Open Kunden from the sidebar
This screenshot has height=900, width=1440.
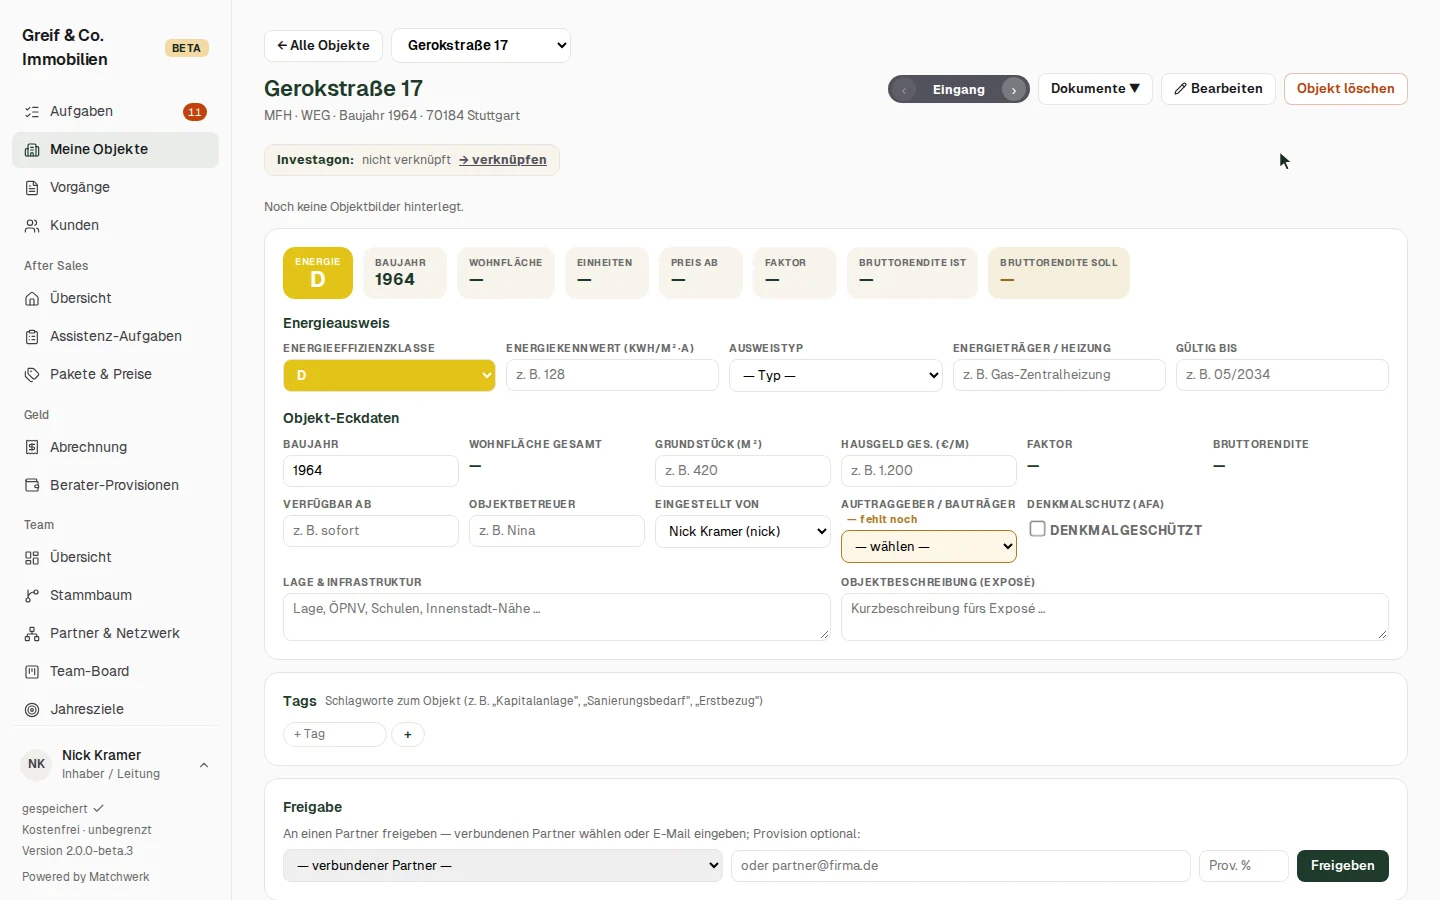pyautogui.click(x=115, y=226)
